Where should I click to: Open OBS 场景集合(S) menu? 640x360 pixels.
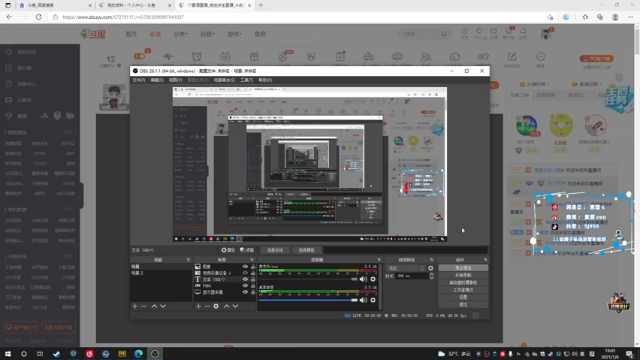click(224, 80)
